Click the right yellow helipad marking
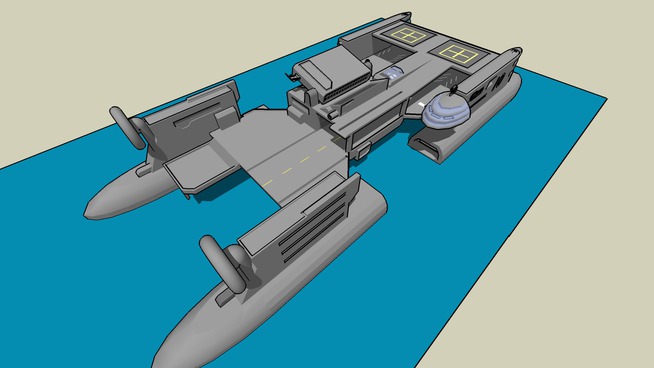 click(x=458, y=54)
